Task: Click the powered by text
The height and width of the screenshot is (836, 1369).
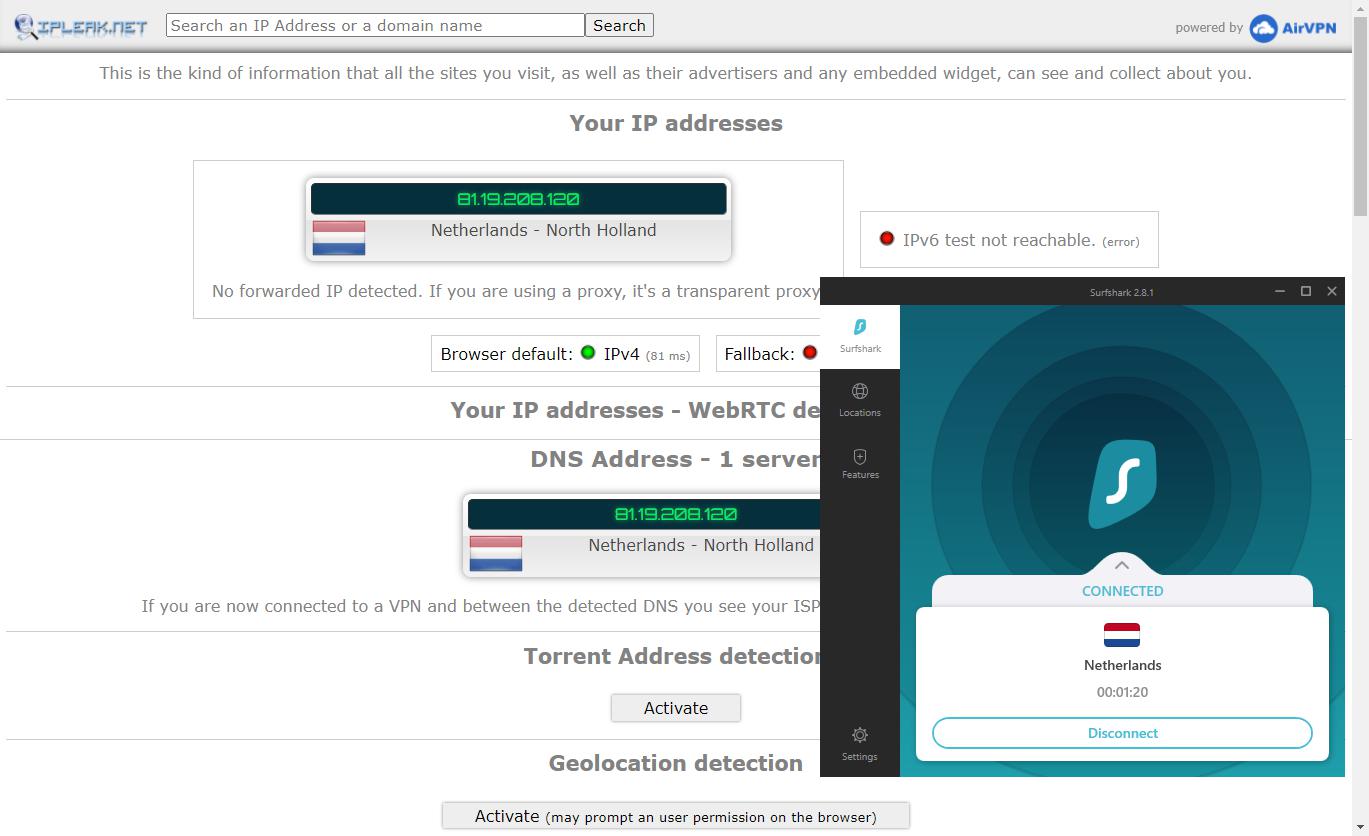Action: (x=1209, y=28)
